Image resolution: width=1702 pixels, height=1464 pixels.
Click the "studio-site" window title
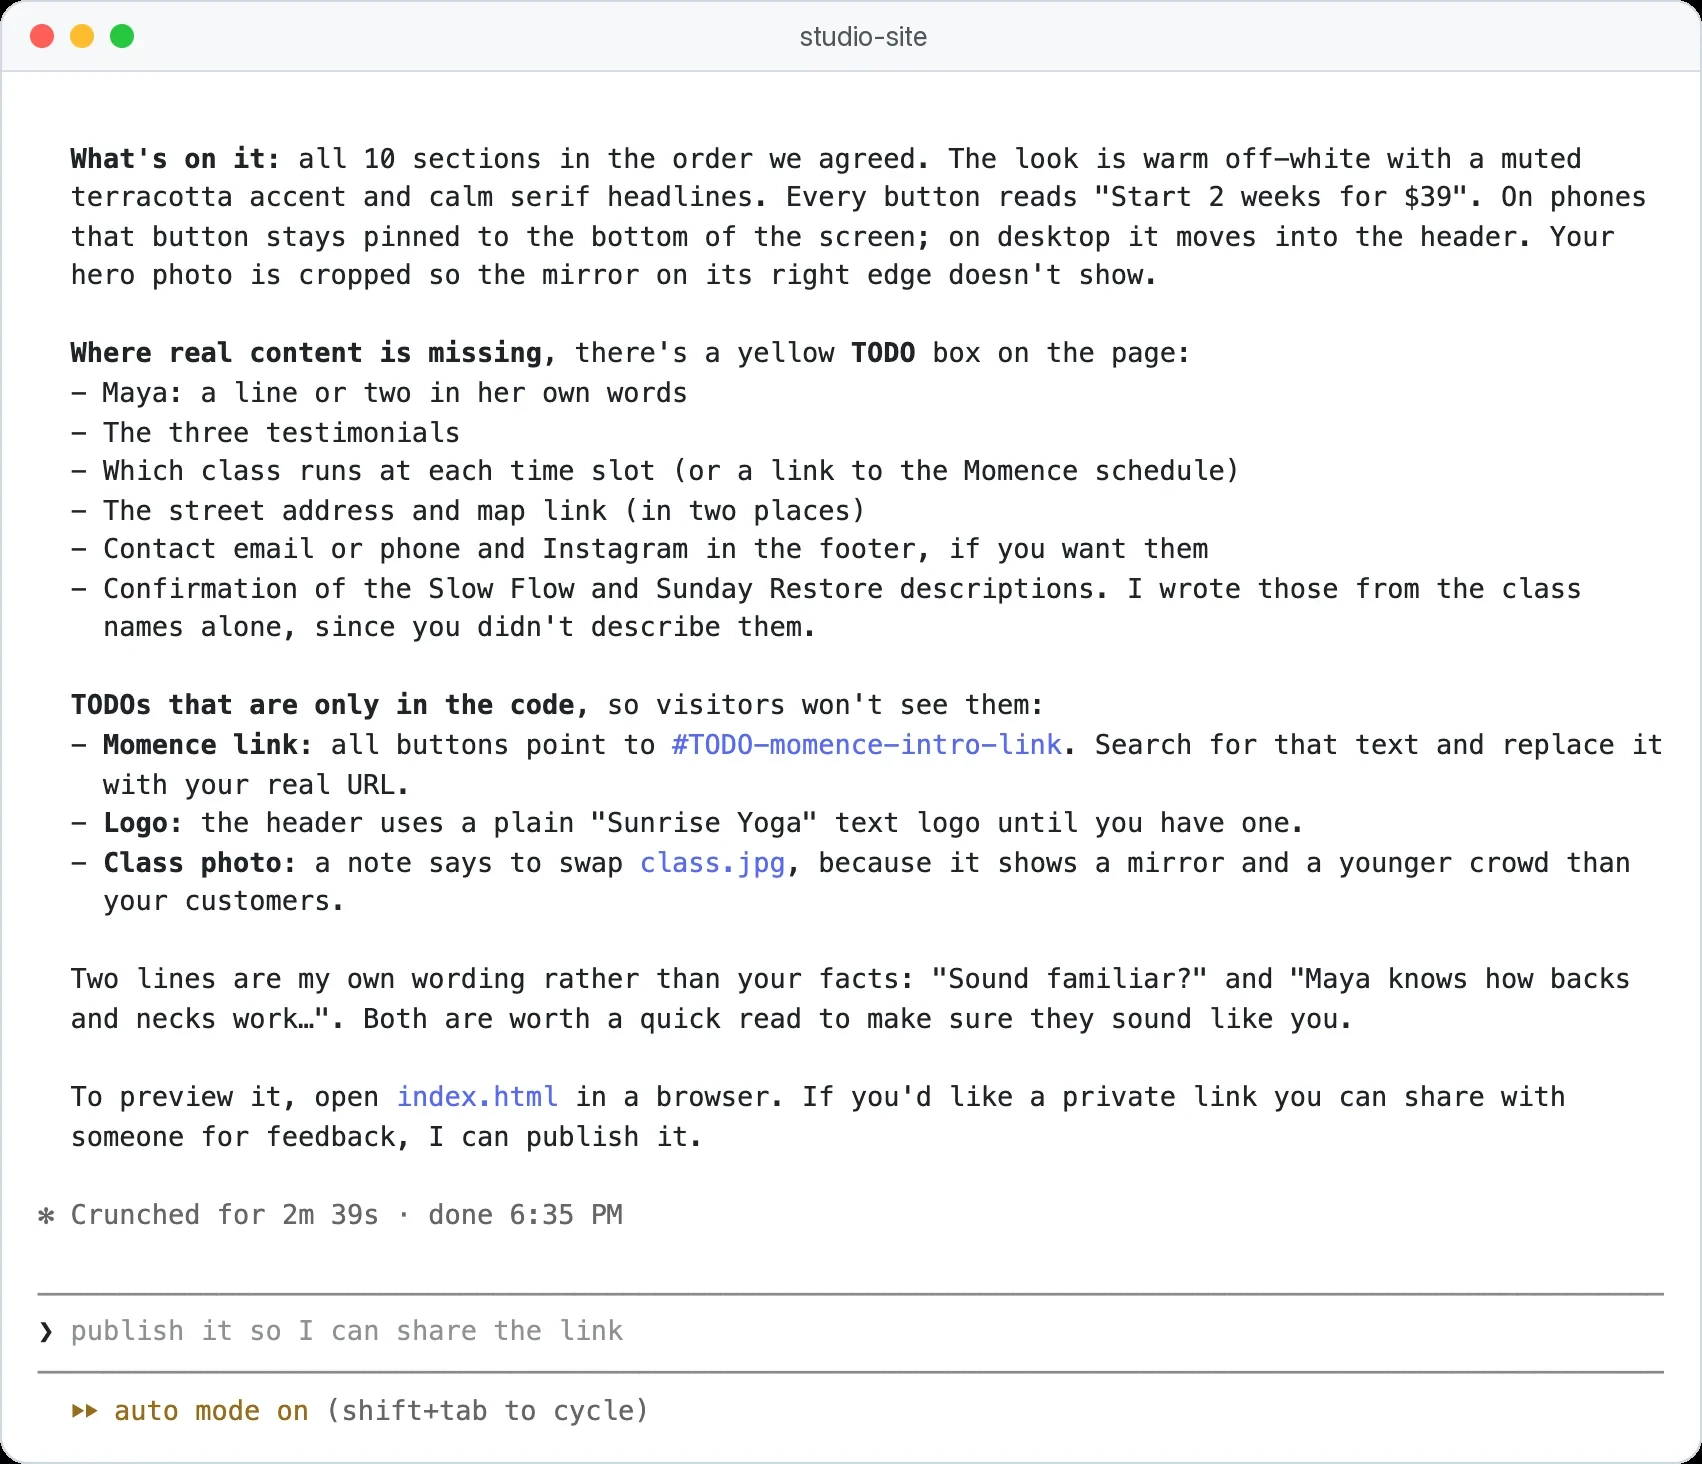(863, 37)
